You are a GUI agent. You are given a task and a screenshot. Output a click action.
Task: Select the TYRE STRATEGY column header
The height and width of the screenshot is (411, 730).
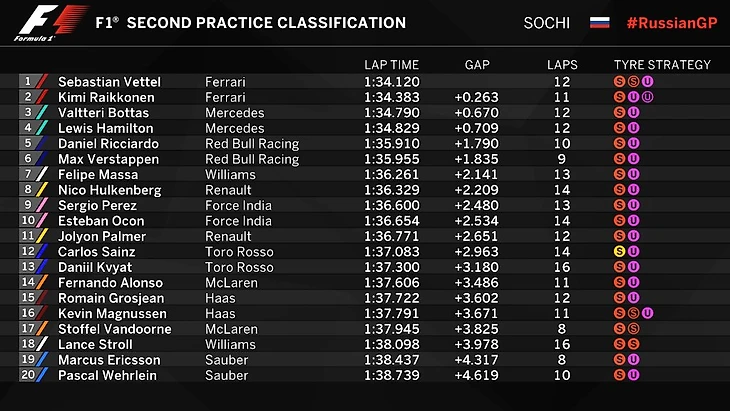point(661,65)
